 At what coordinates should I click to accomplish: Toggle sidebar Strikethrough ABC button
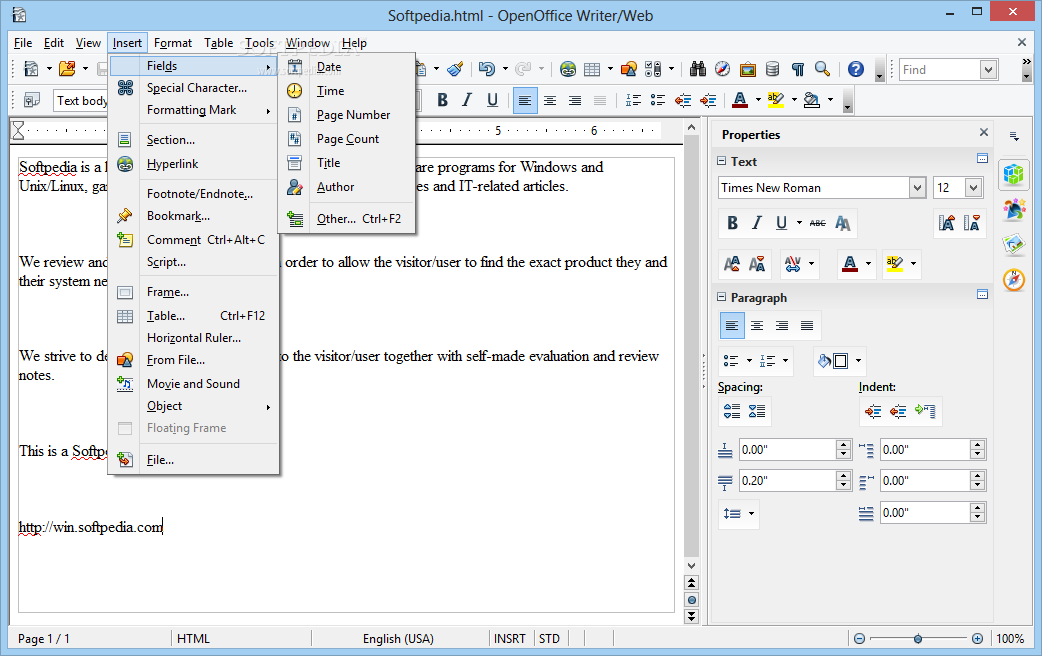point(817,223)
